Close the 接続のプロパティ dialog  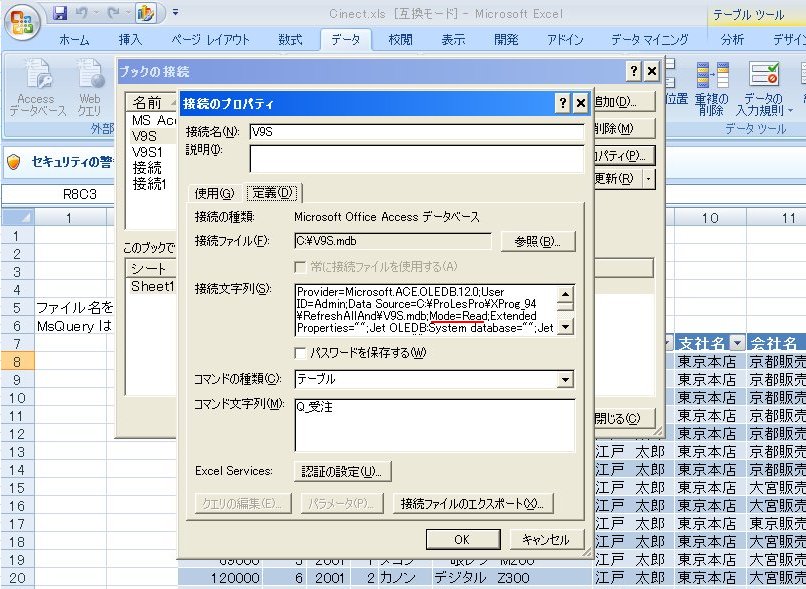[580, 103]
